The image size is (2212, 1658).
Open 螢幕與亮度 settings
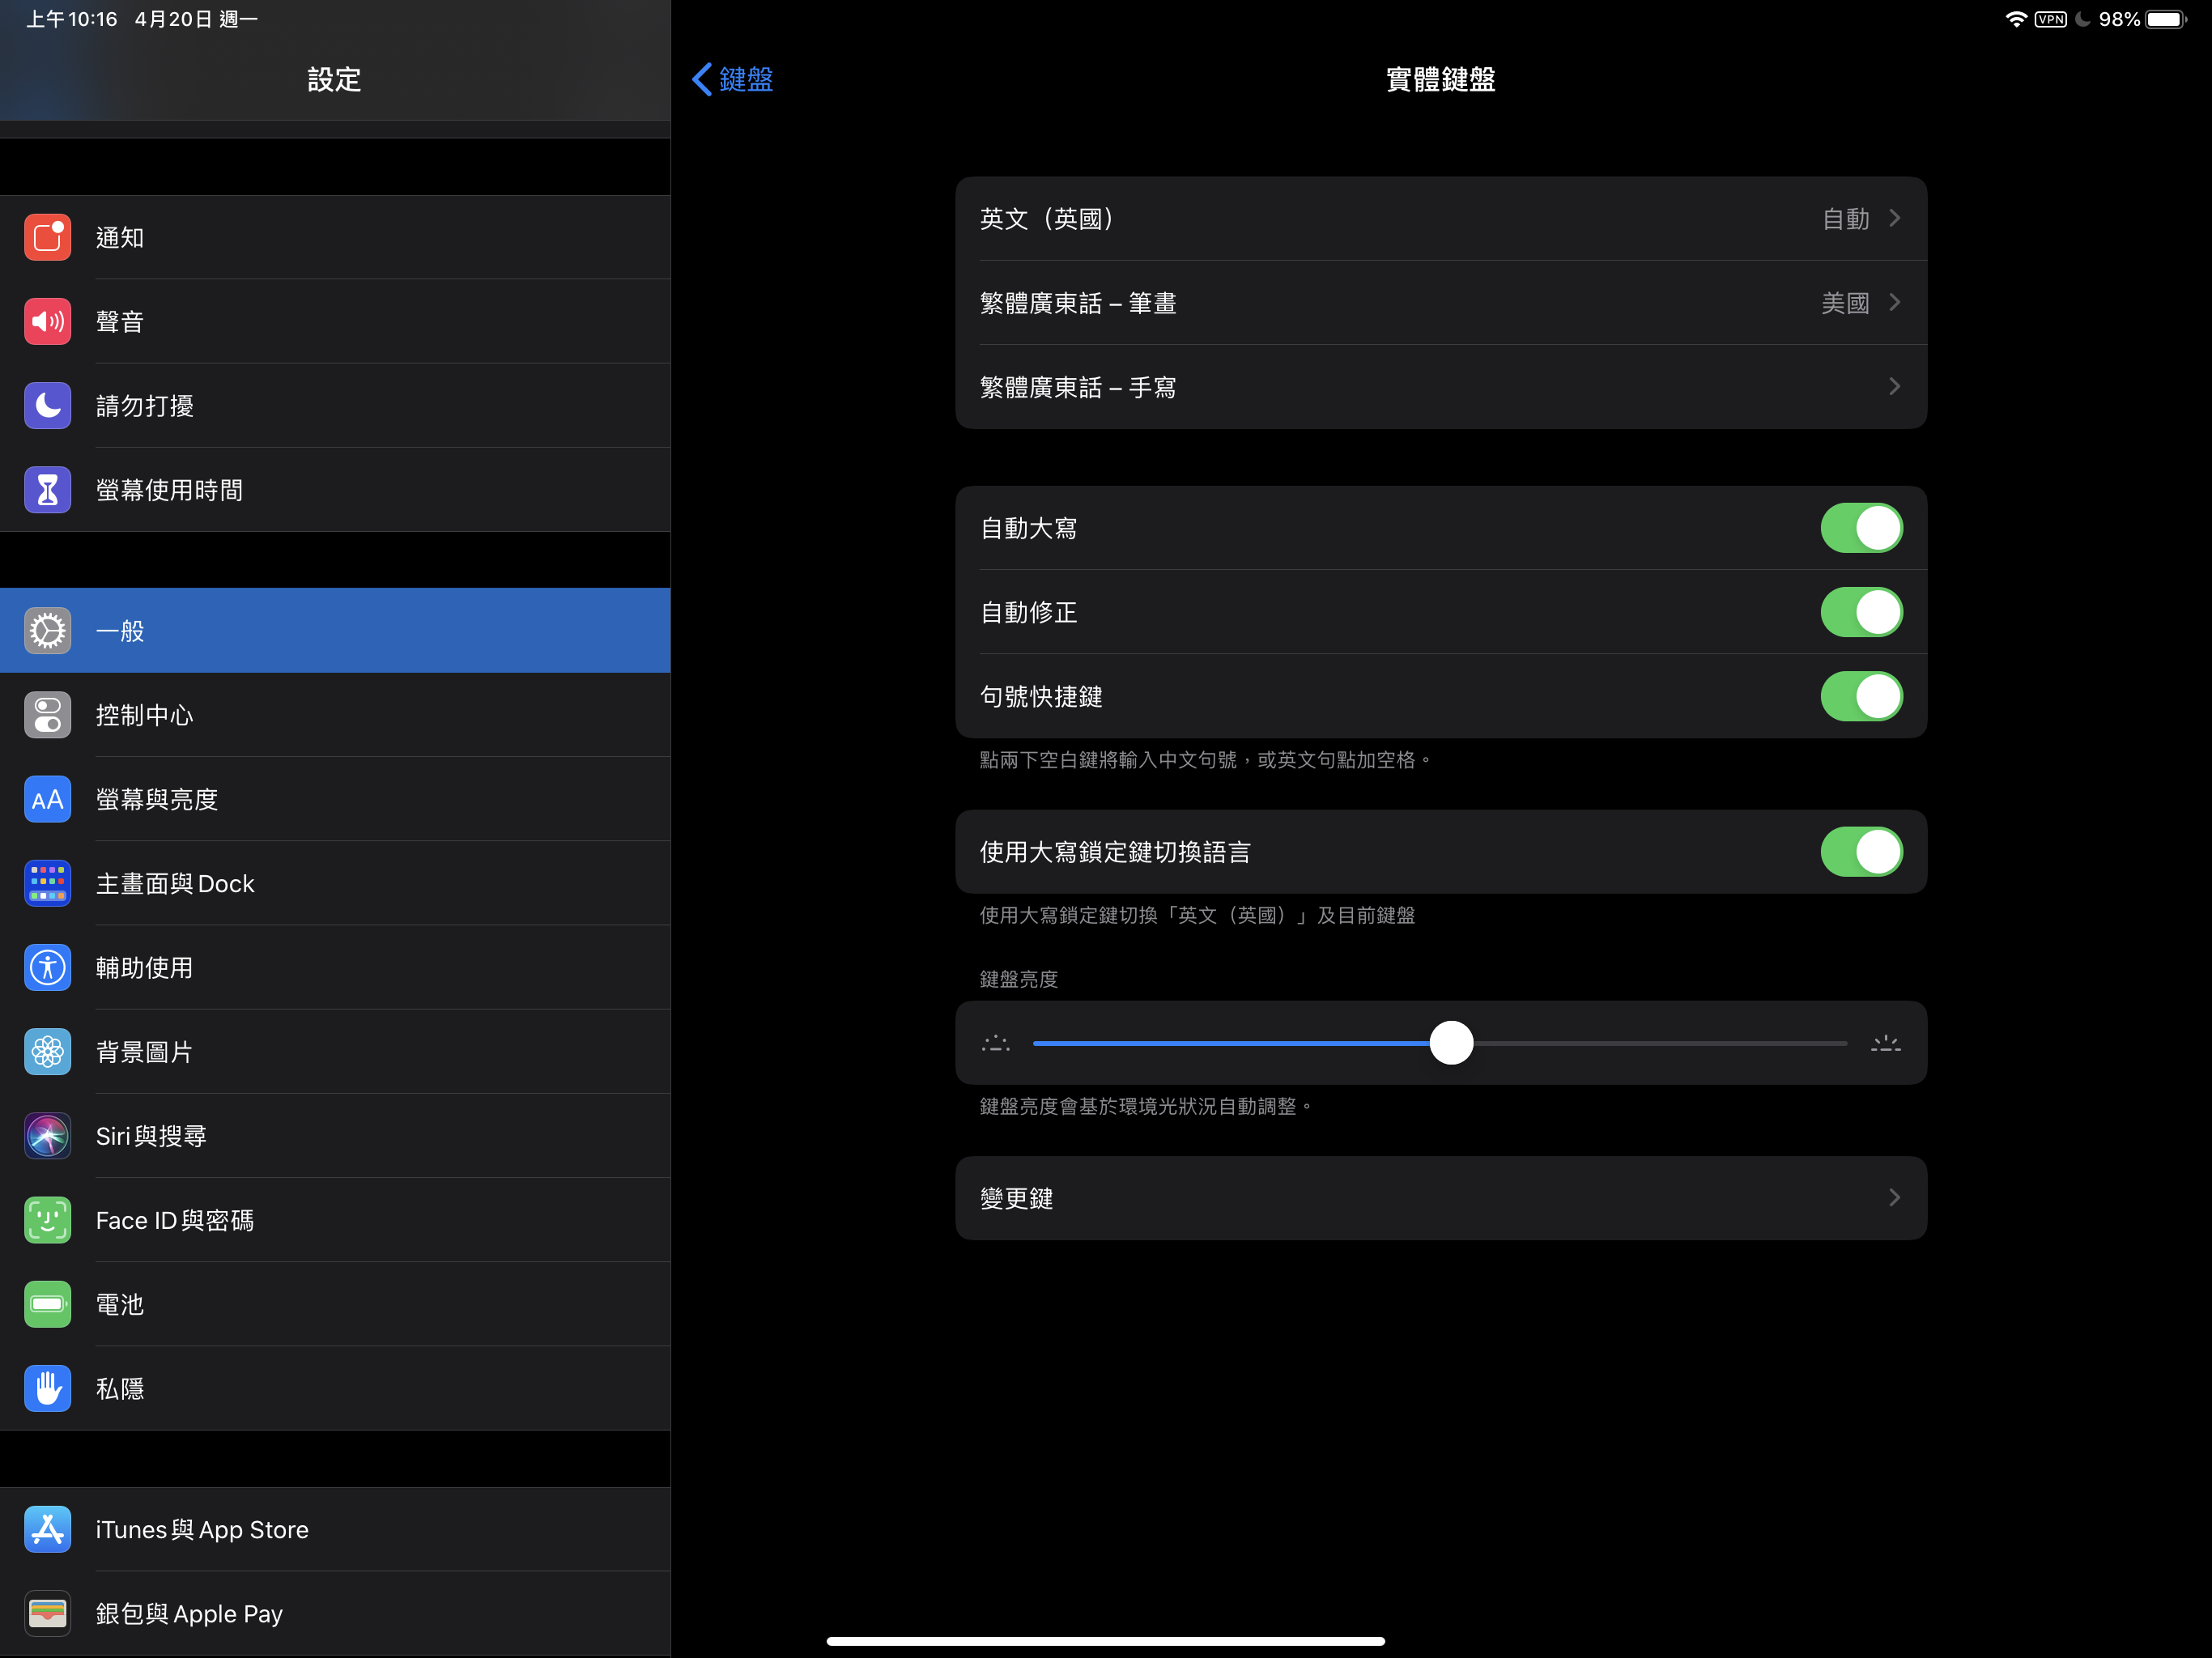pyautogui.click(x=335, y=799)
